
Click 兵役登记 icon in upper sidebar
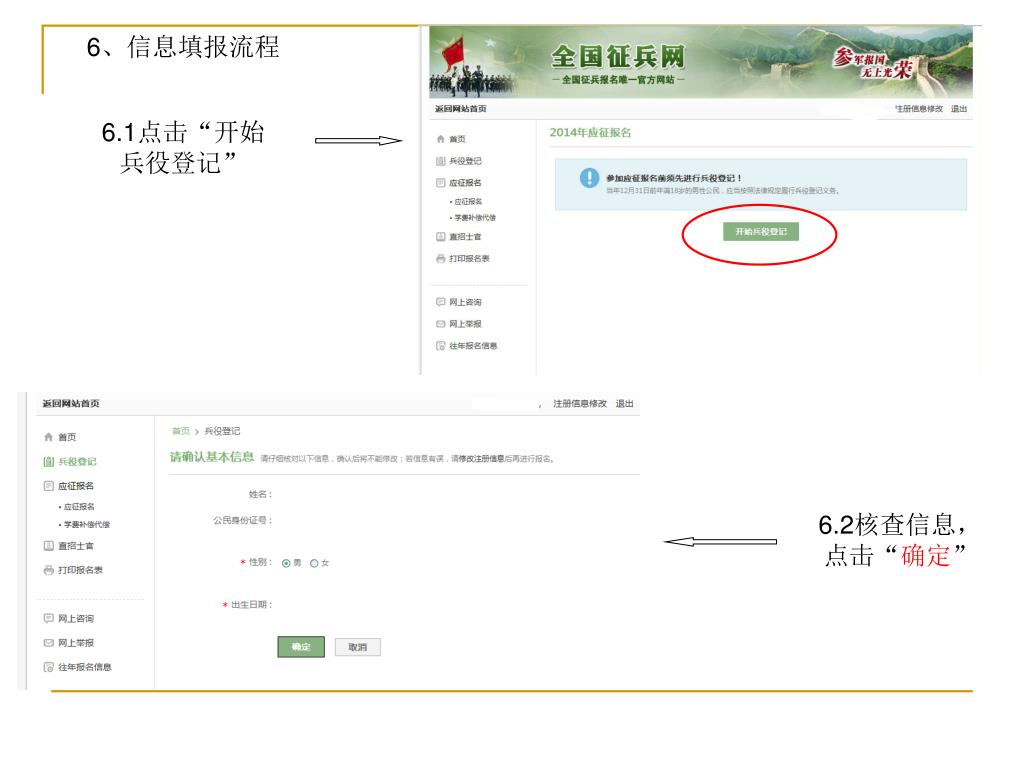point(440,161)
